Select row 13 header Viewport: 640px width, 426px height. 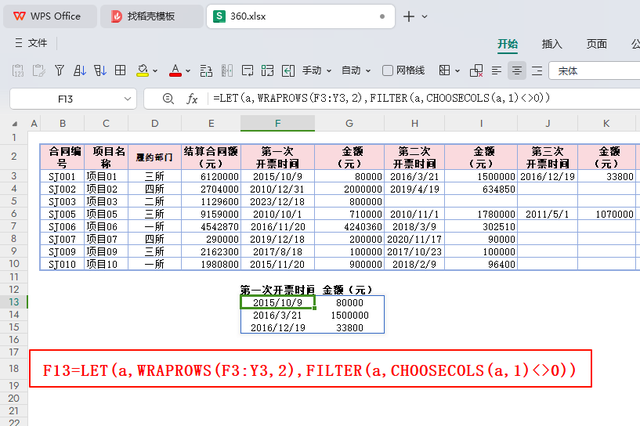click(14, 302)
